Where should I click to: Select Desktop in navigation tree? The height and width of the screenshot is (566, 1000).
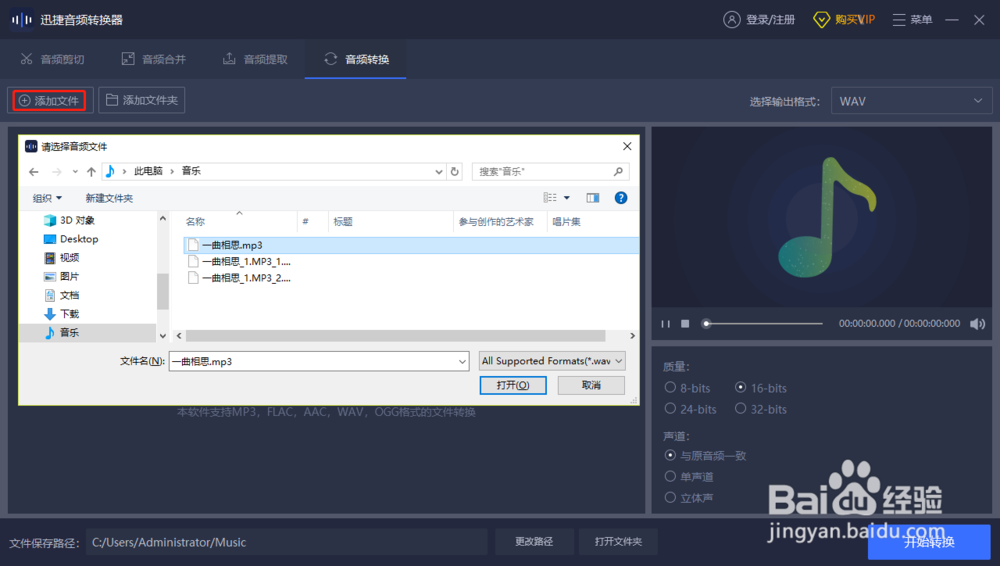(71, 239)
